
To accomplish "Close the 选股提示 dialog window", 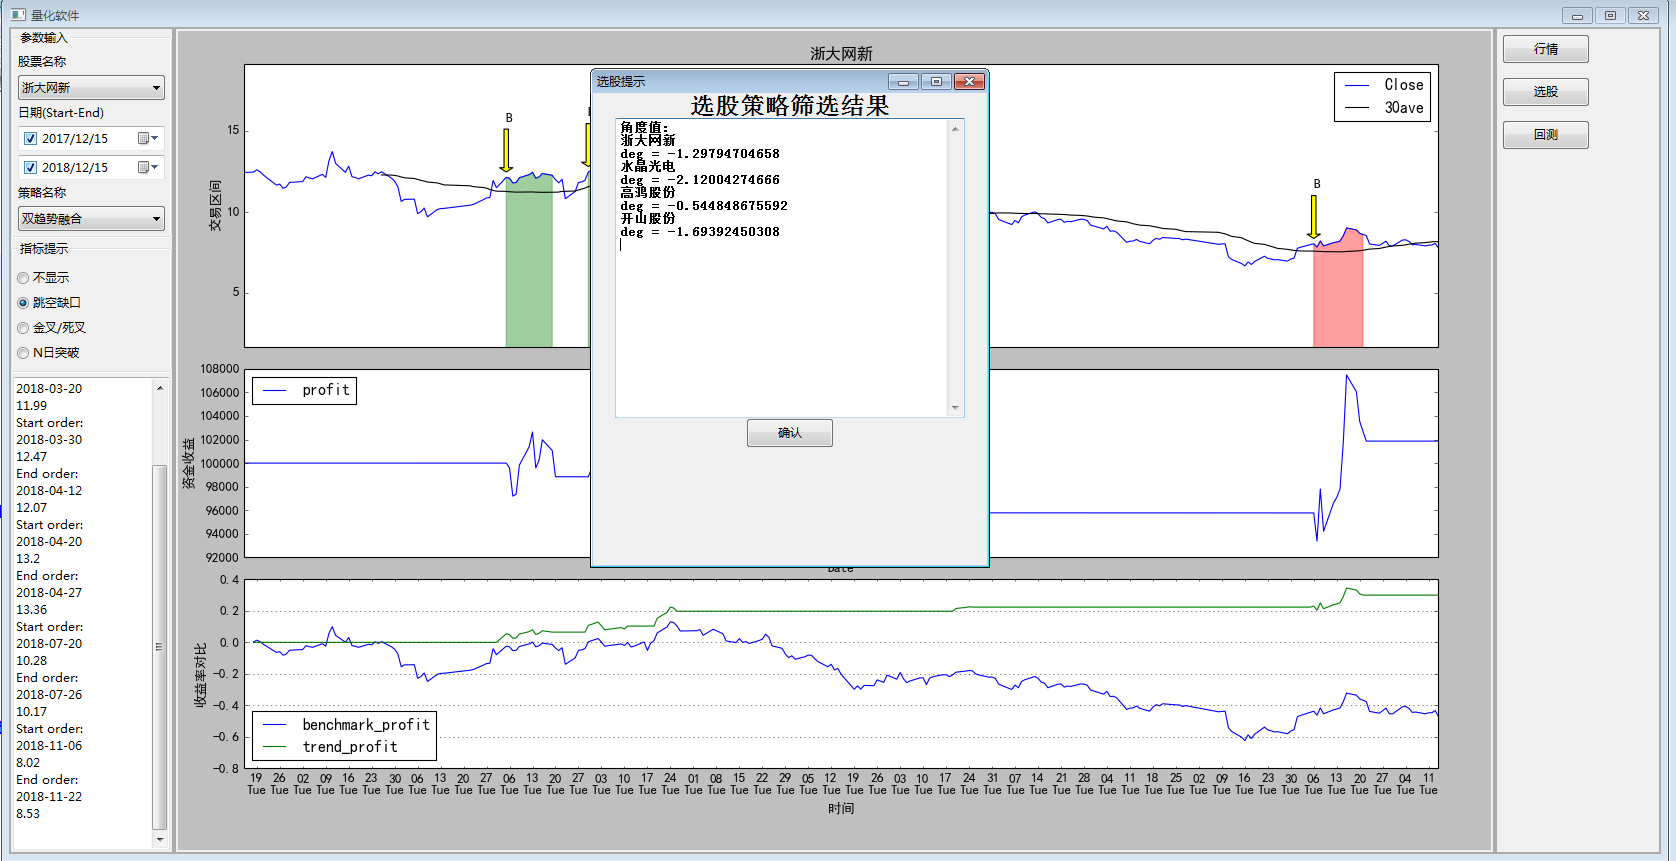I will (x=969, y=82).
